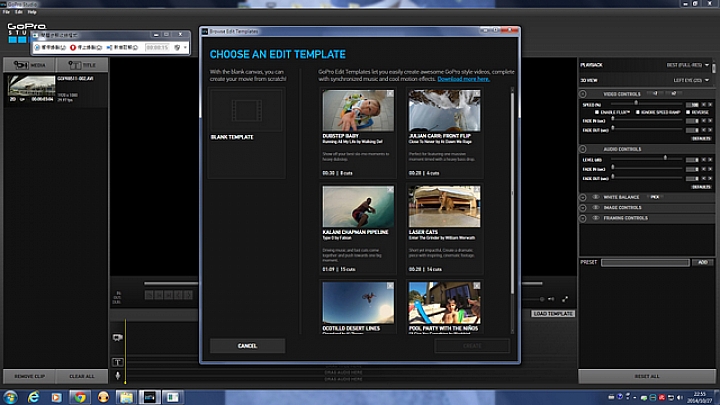
Task: Click the Create button in template dialog
Action: click(x=472, y=346)
